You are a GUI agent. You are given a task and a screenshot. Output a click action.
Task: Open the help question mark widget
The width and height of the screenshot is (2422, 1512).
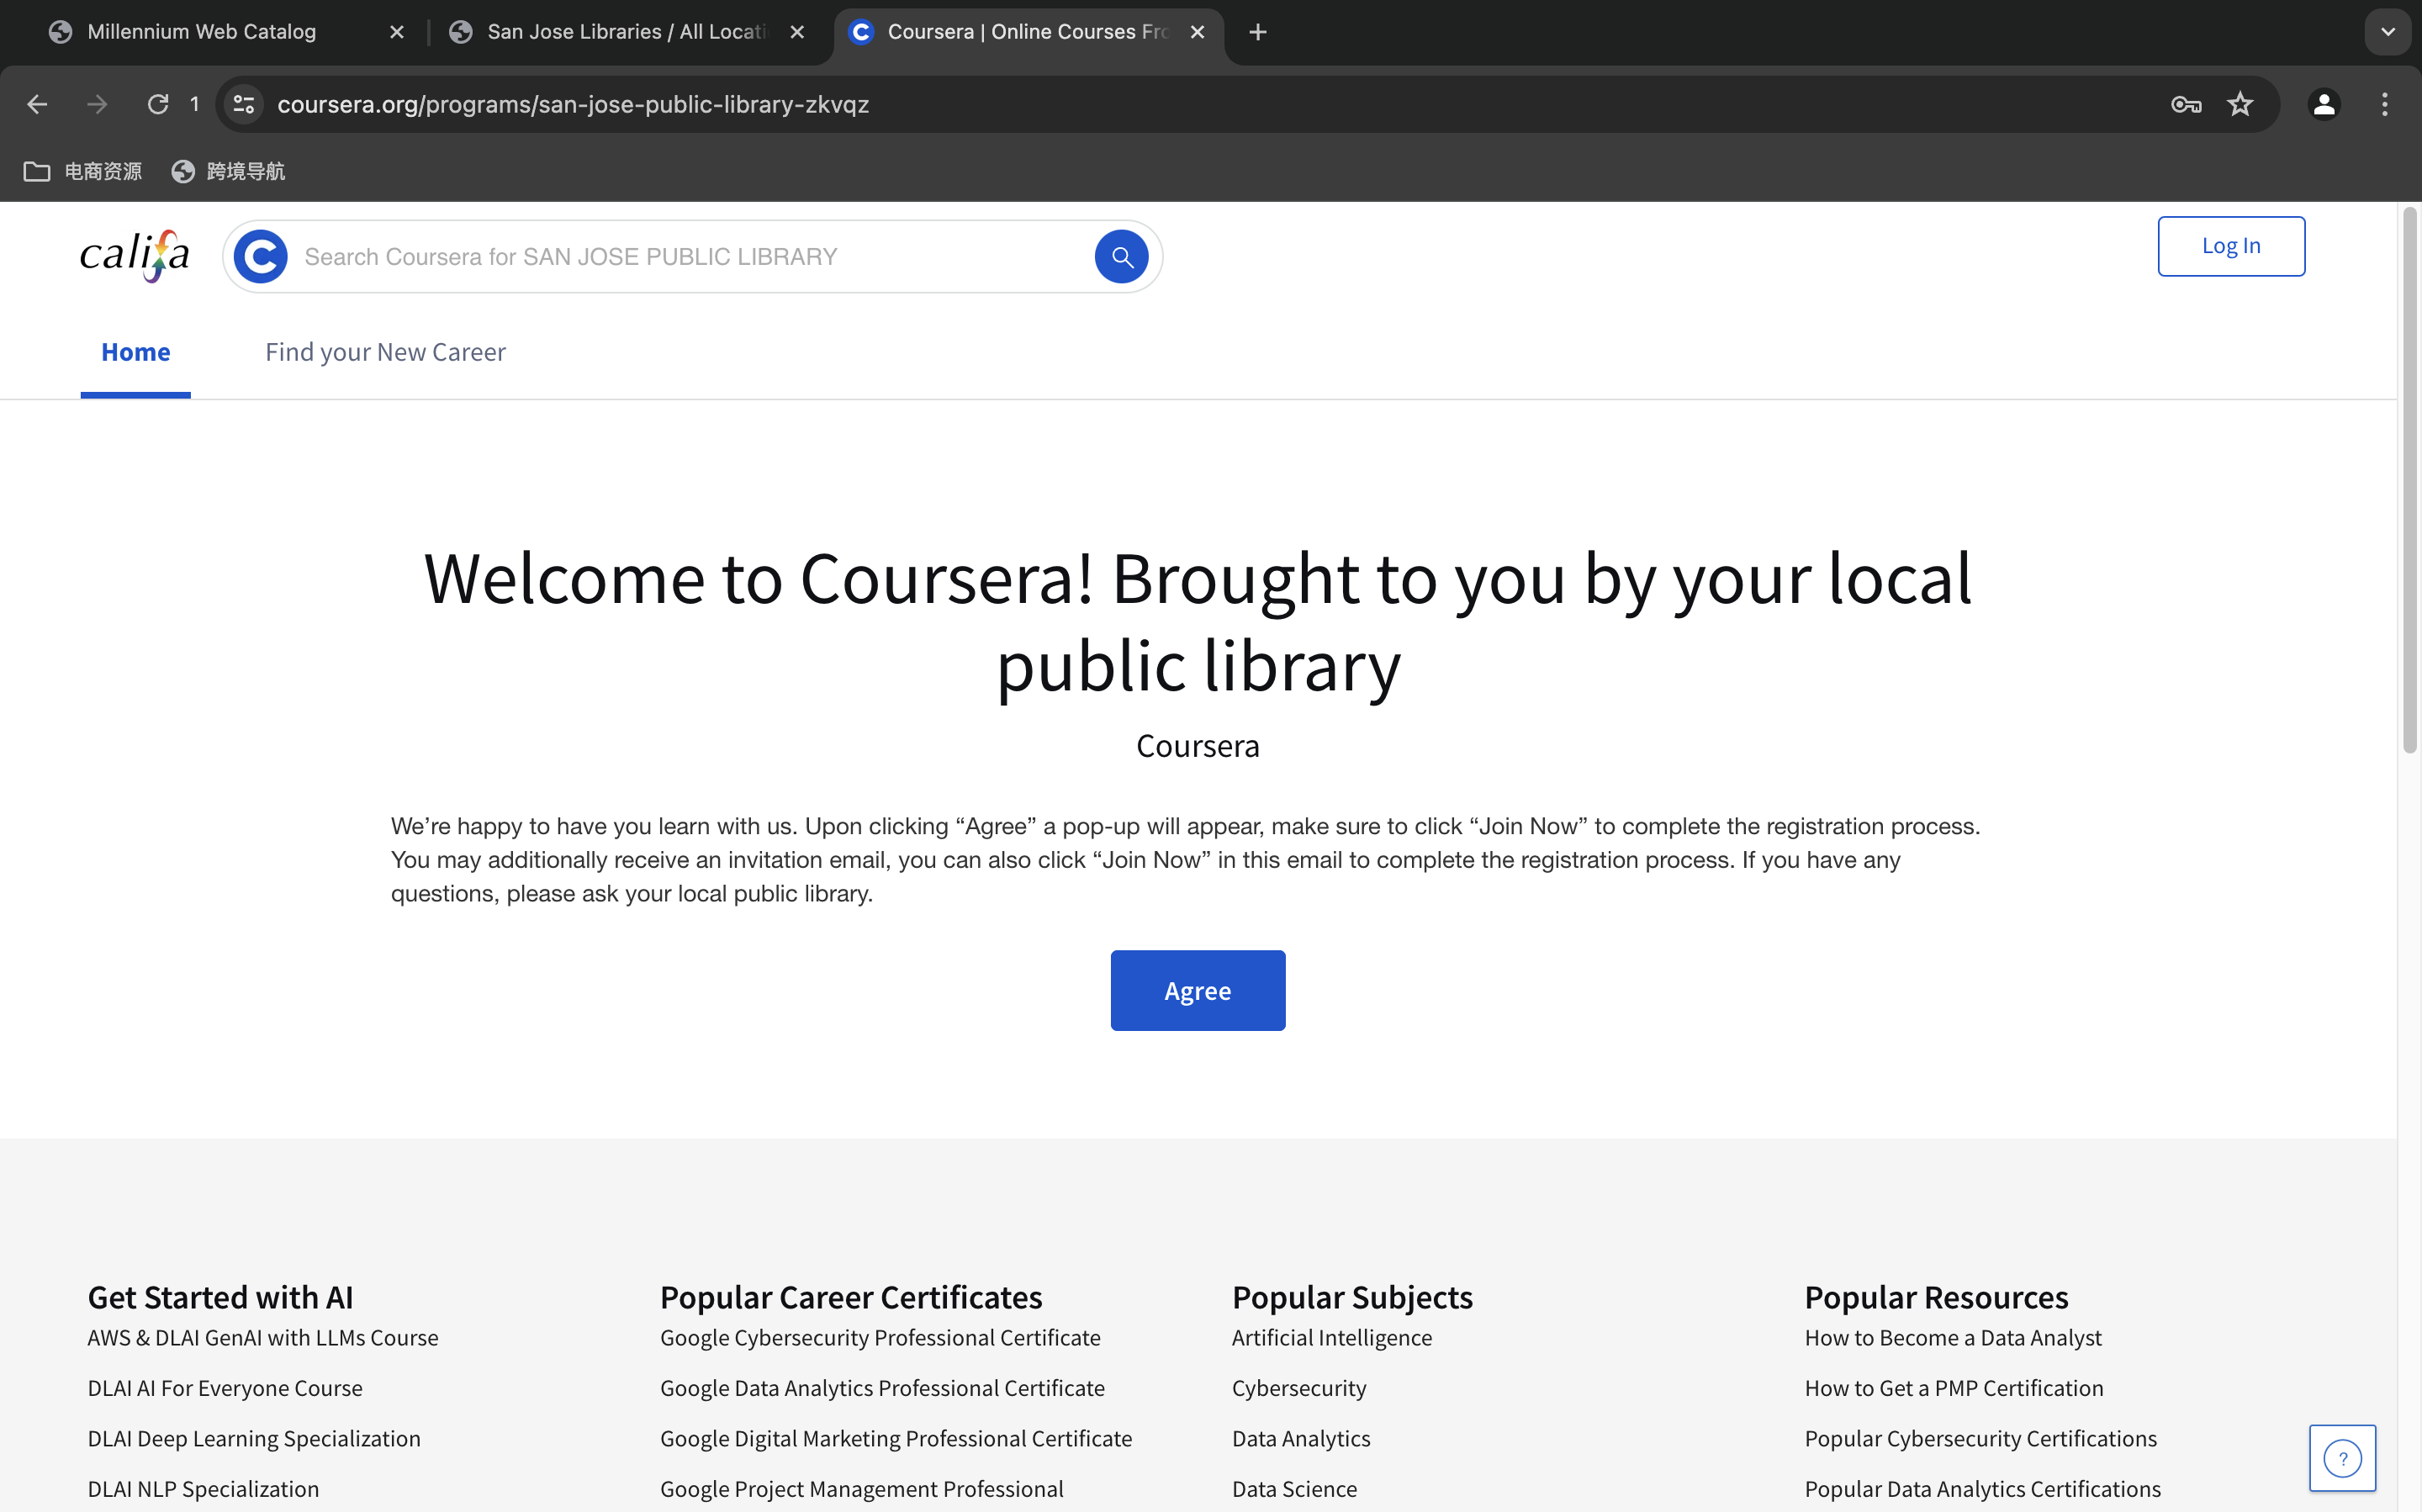2343,1458
